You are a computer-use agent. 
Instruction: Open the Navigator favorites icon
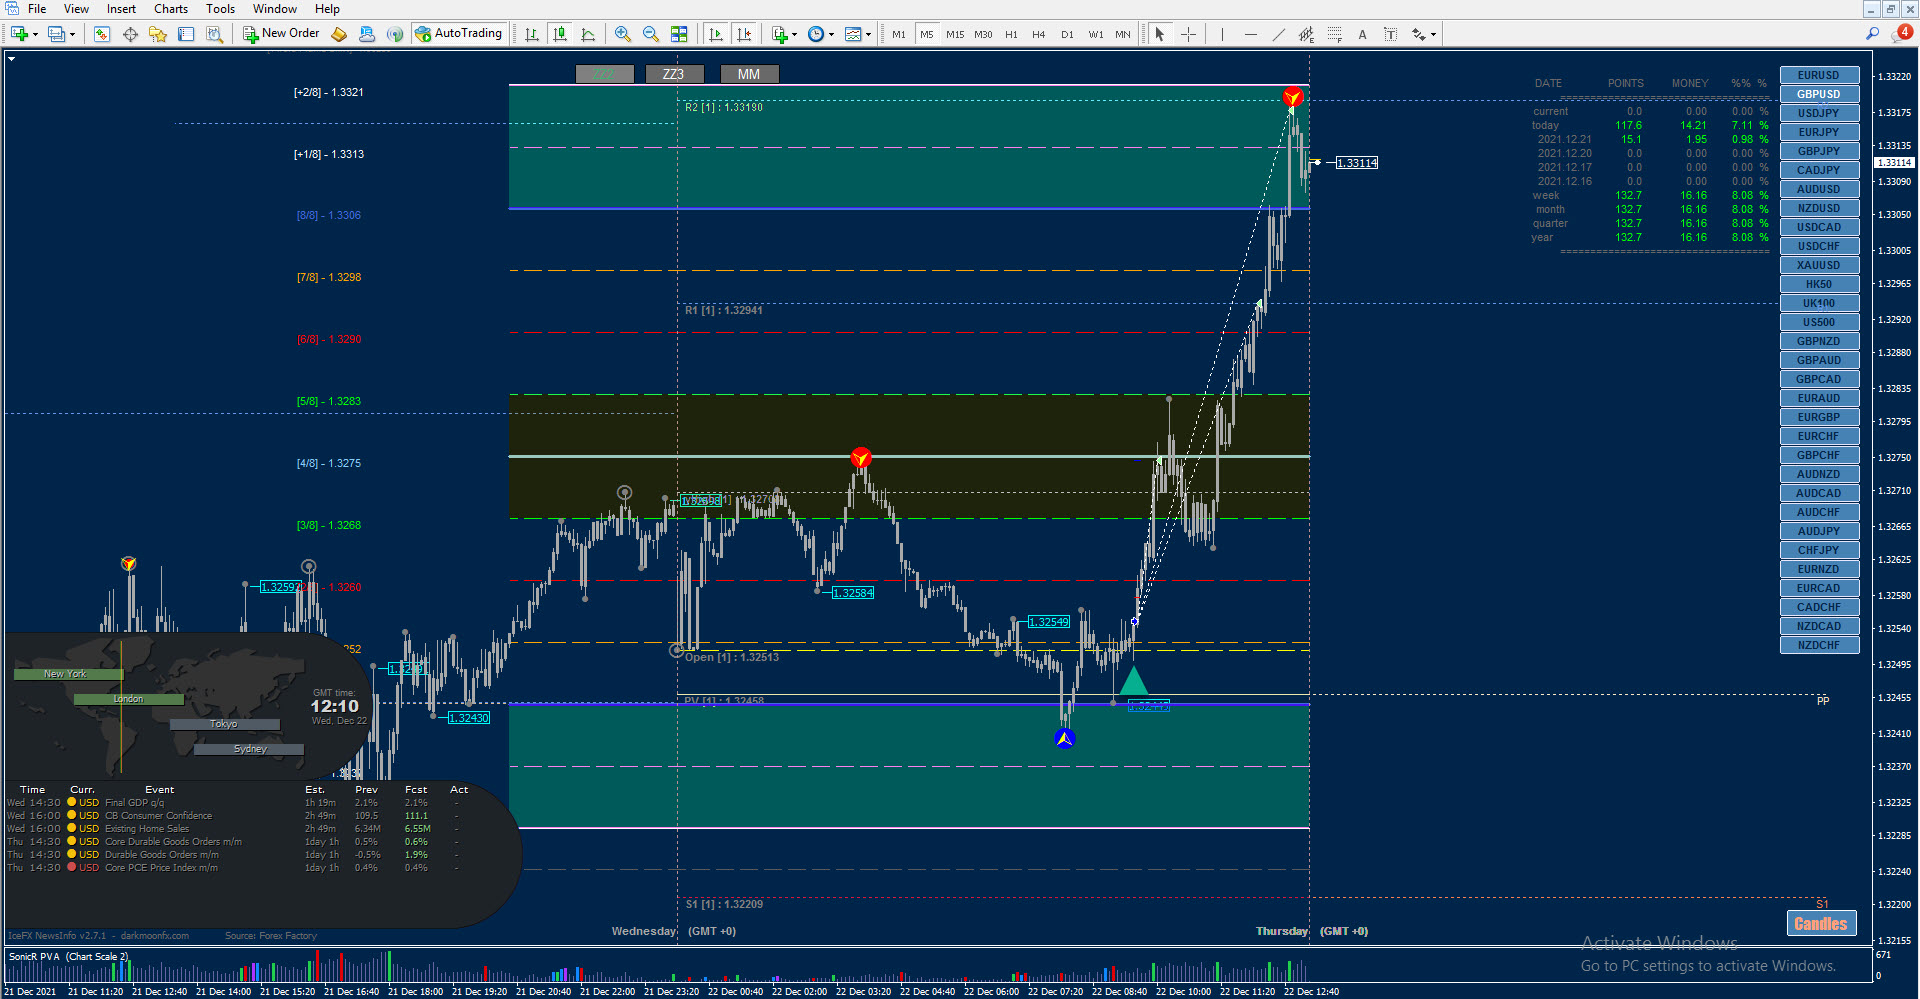point(158,34)
